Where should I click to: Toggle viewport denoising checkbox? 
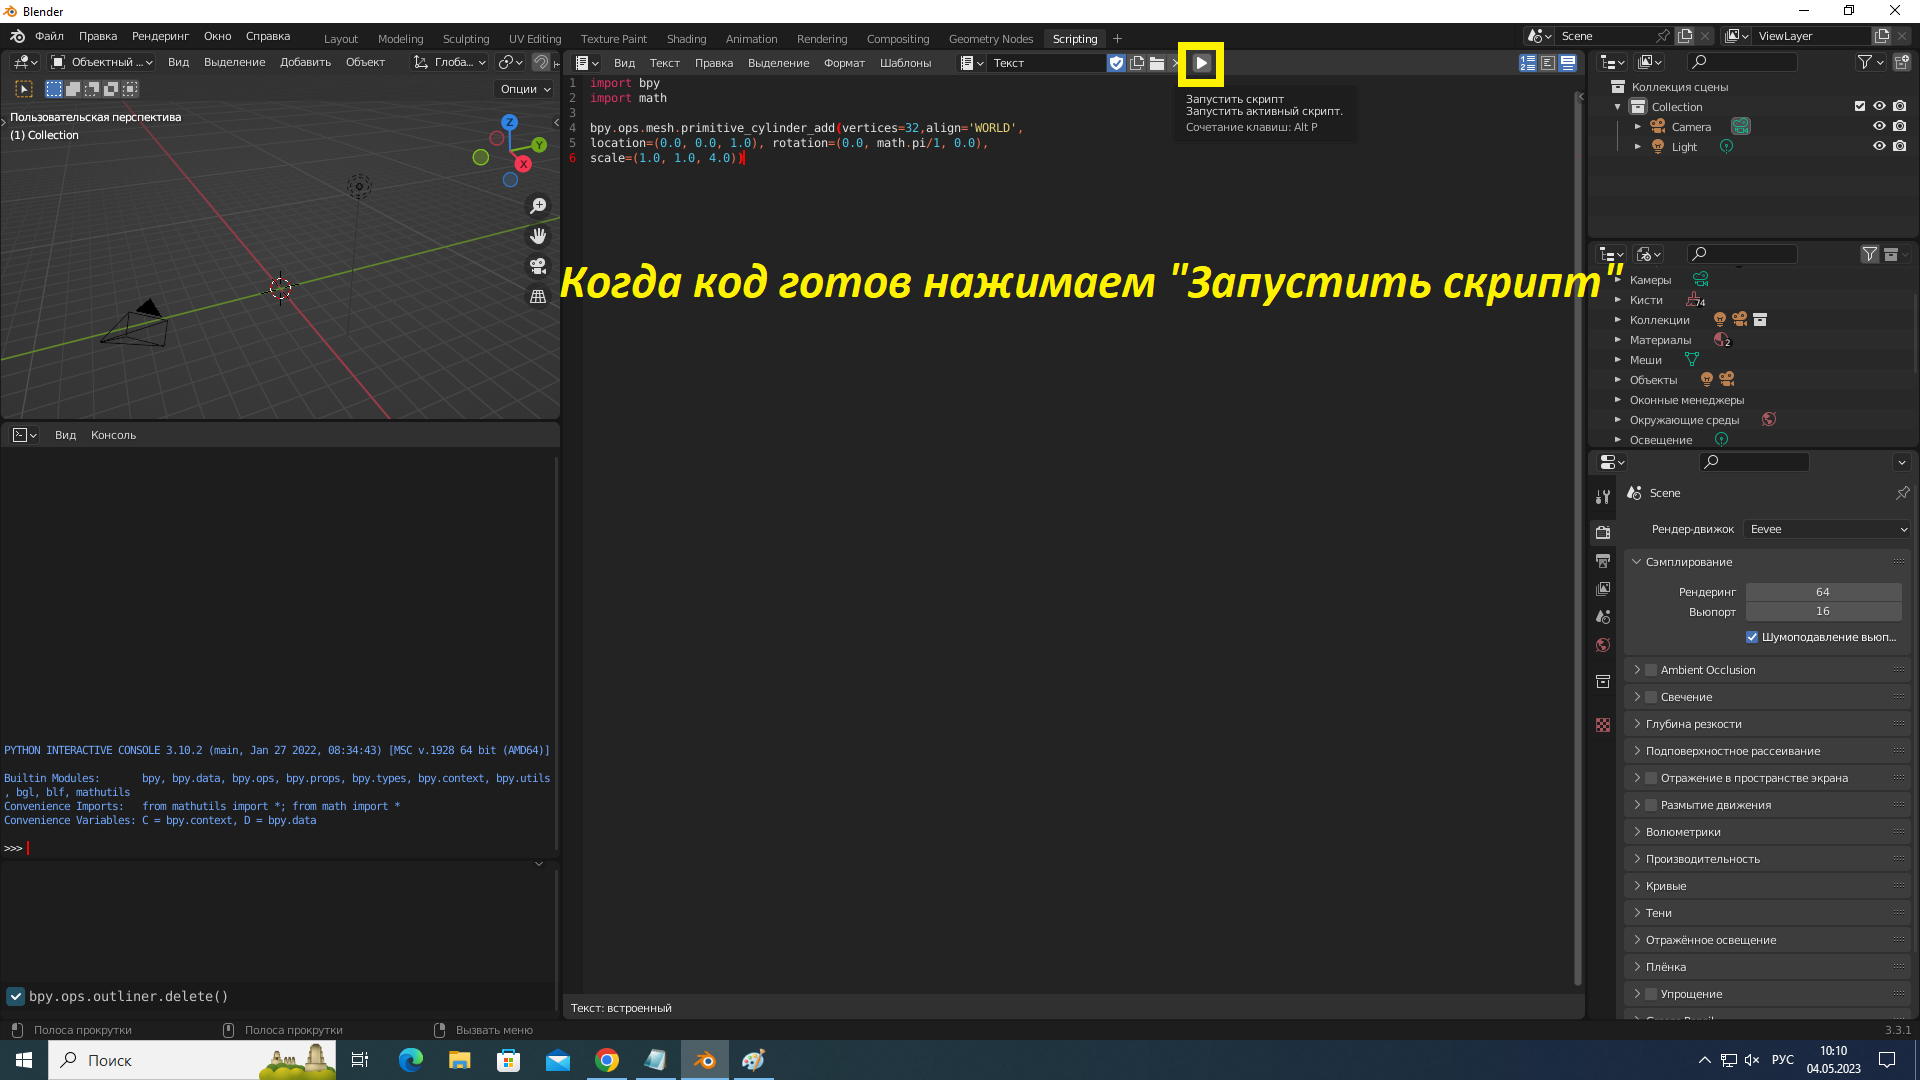pos(1752,637)
